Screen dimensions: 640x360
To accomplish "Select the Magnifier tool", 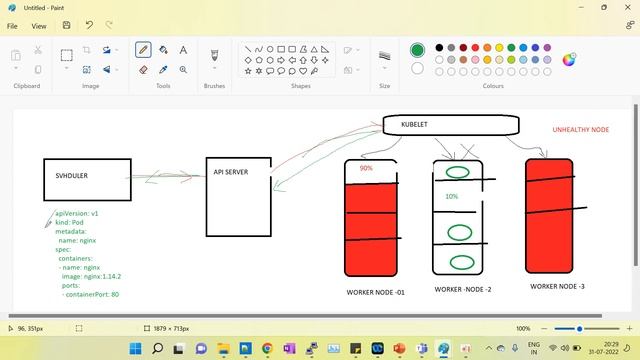I will 183,70.
